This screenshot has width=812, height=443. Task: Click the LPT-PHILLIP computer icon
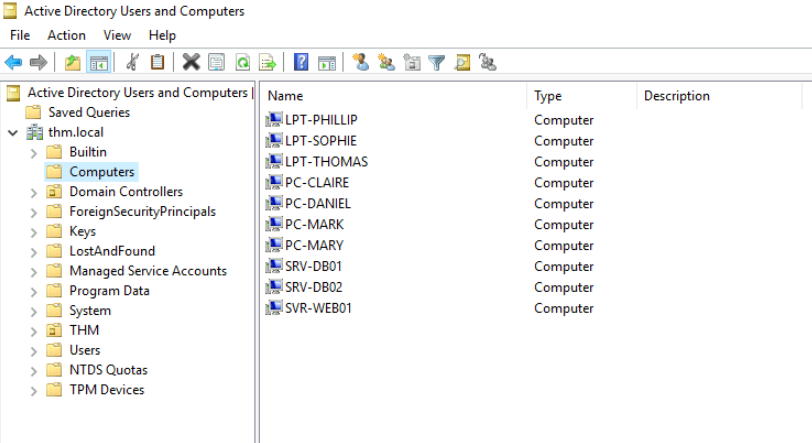[274, 120]
